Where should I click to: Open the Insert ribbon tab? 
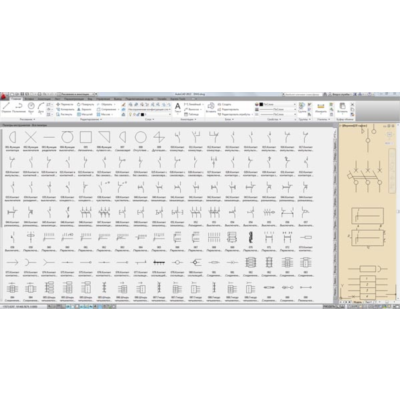point(29,99)
